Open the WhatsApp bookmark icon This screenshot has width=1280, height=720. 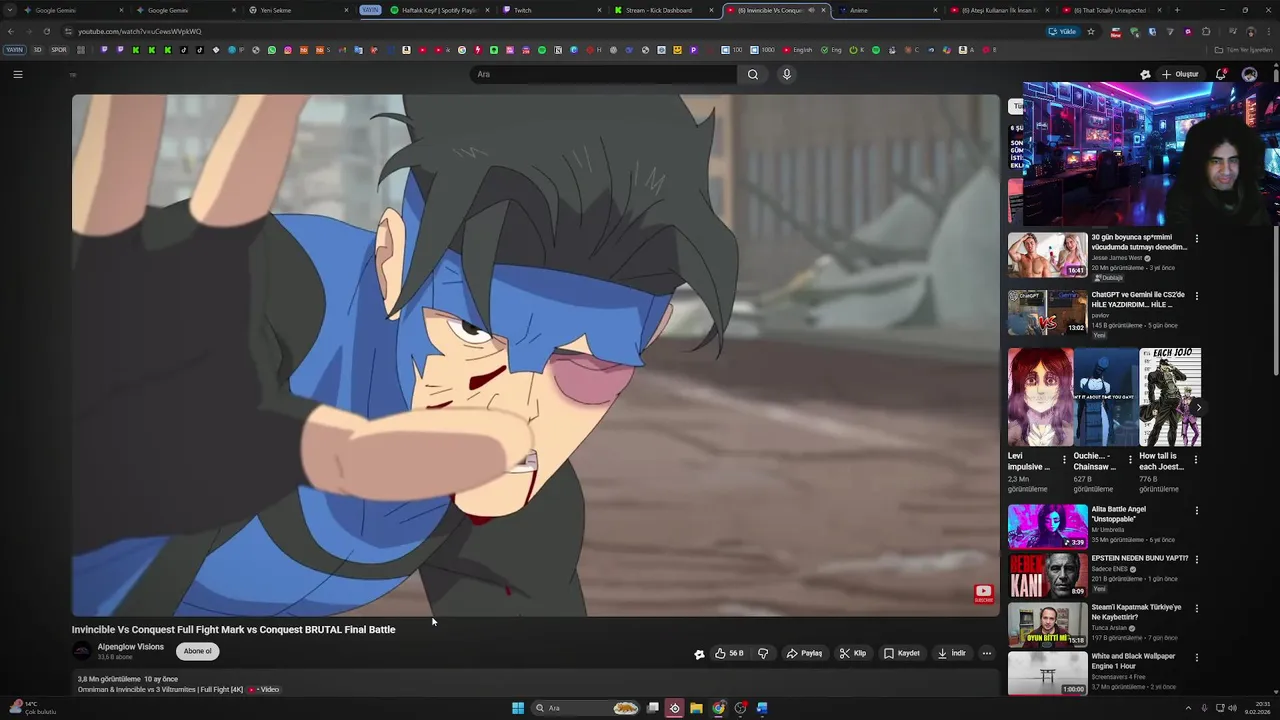pos(271,49)
